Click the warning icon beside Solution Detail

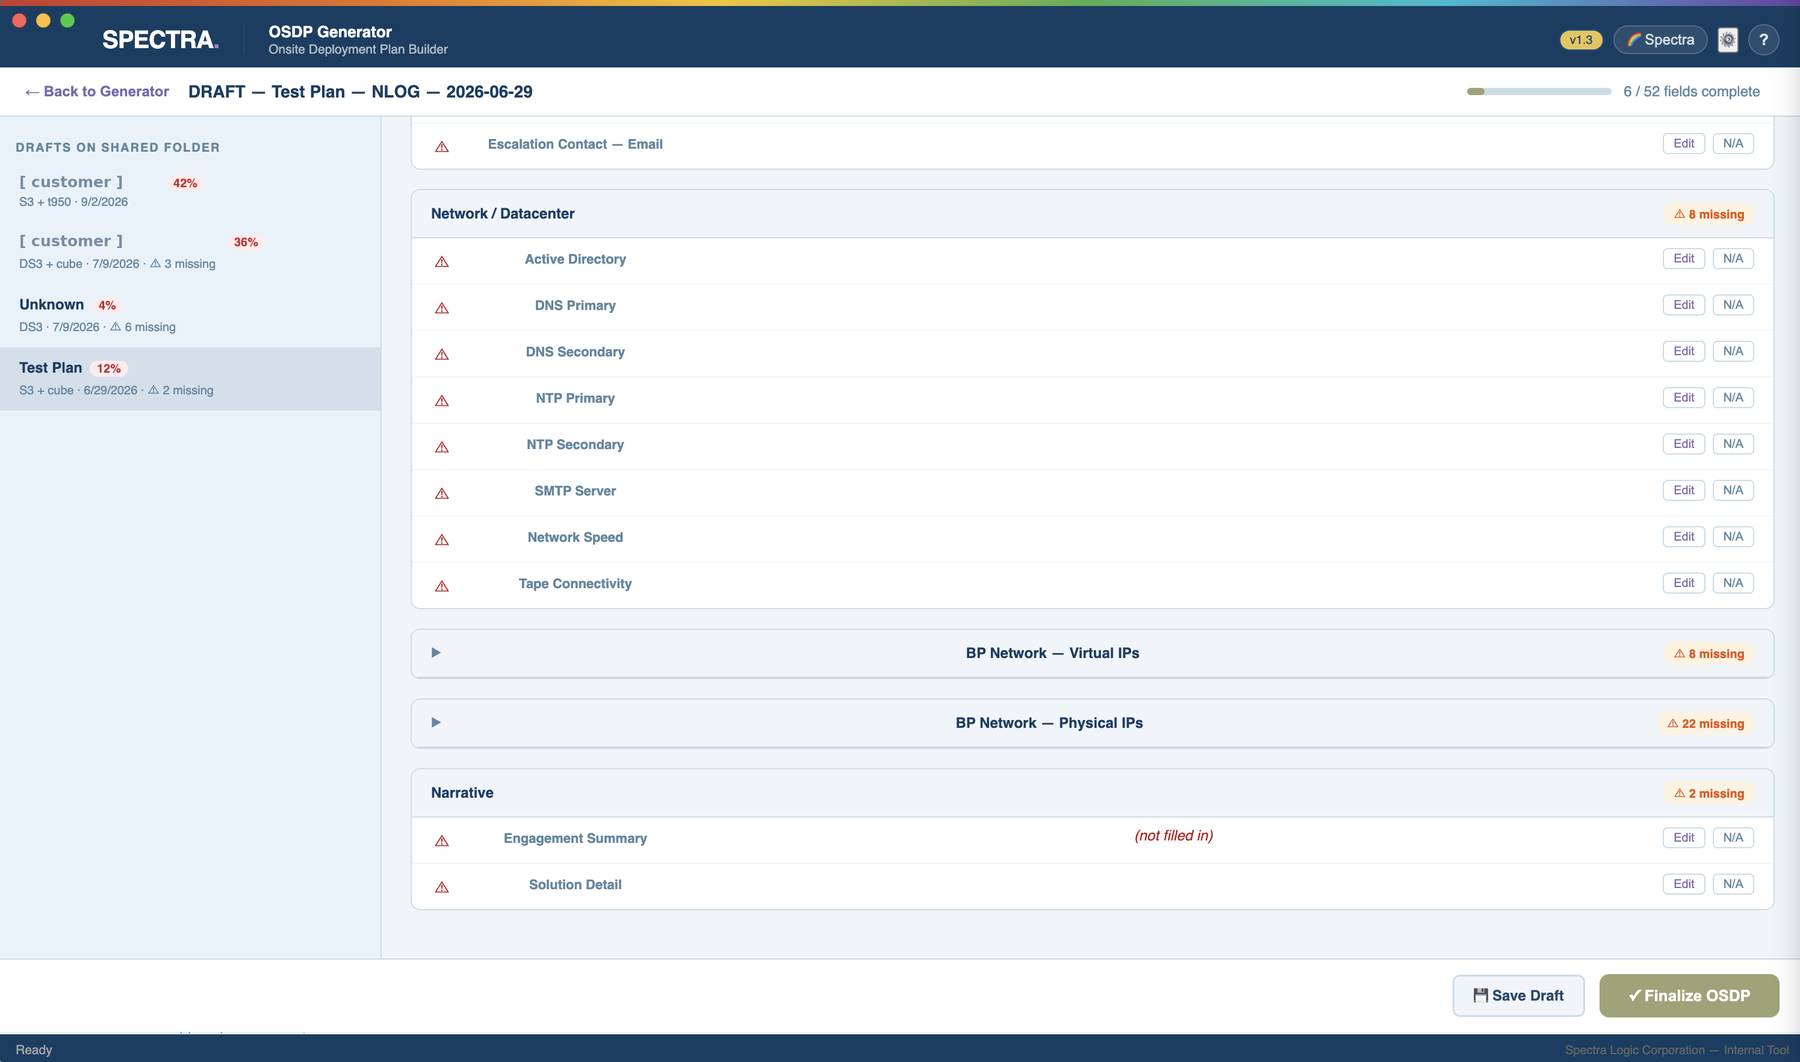coord(442,887)
